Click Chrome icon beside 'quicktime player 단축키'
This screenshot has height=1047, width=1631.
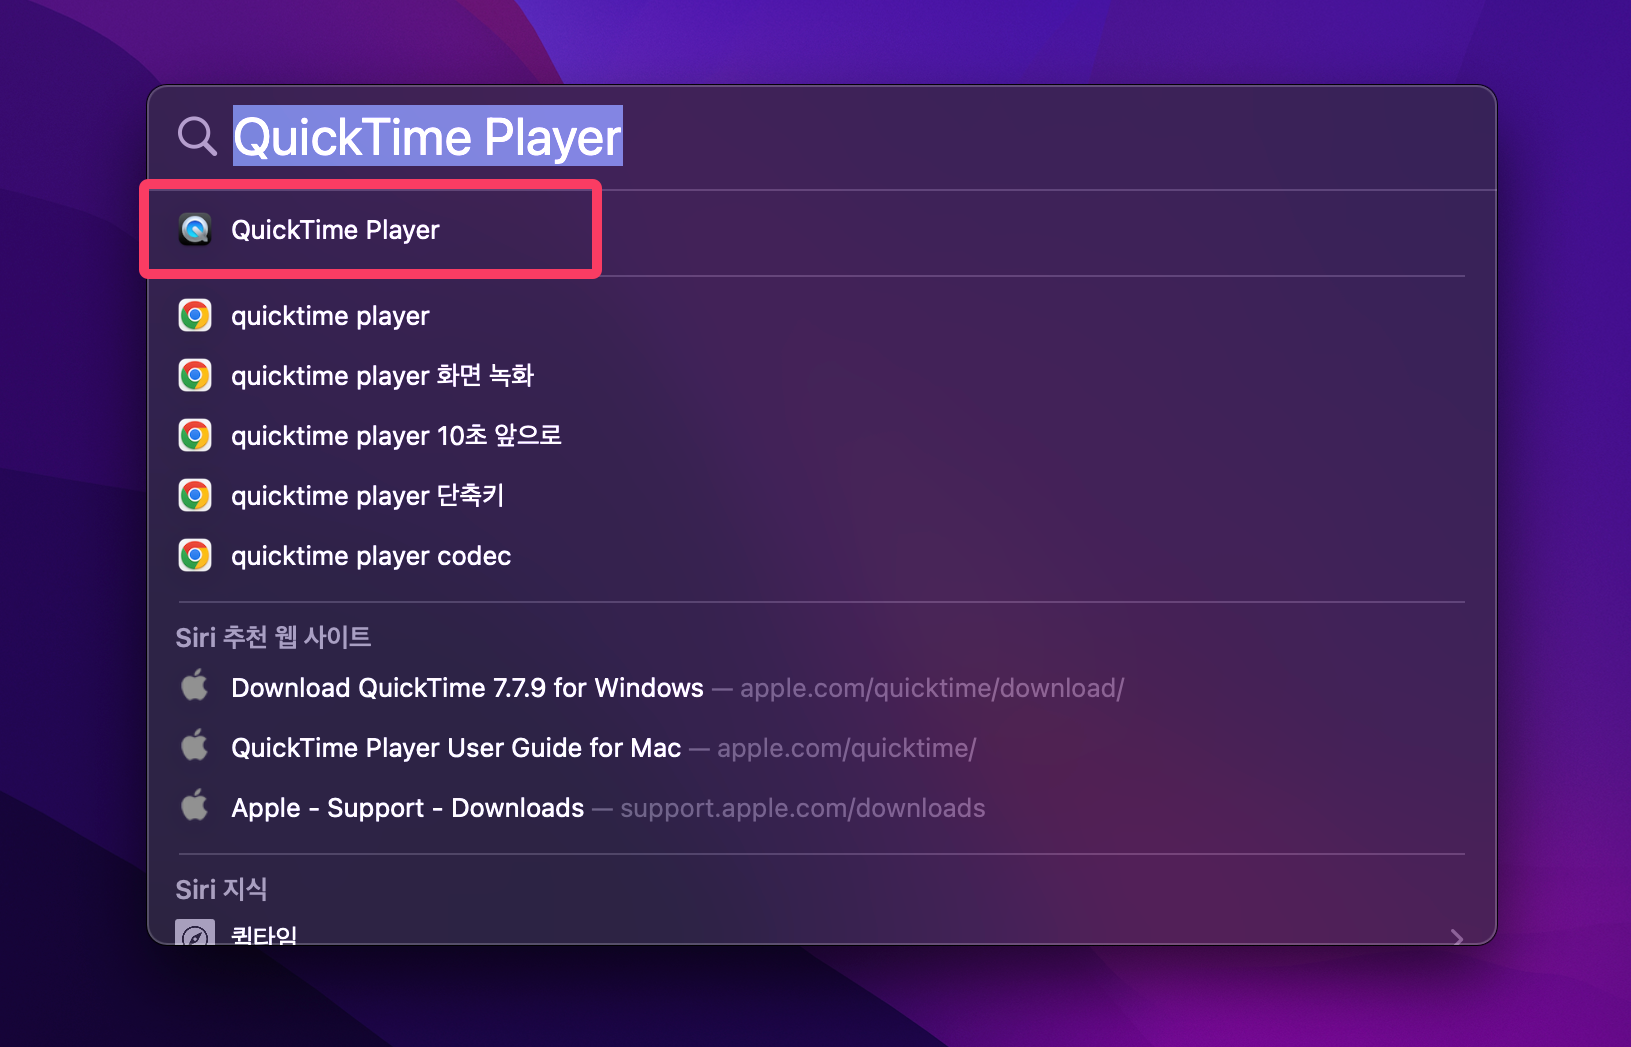click(x=195, y=496)
